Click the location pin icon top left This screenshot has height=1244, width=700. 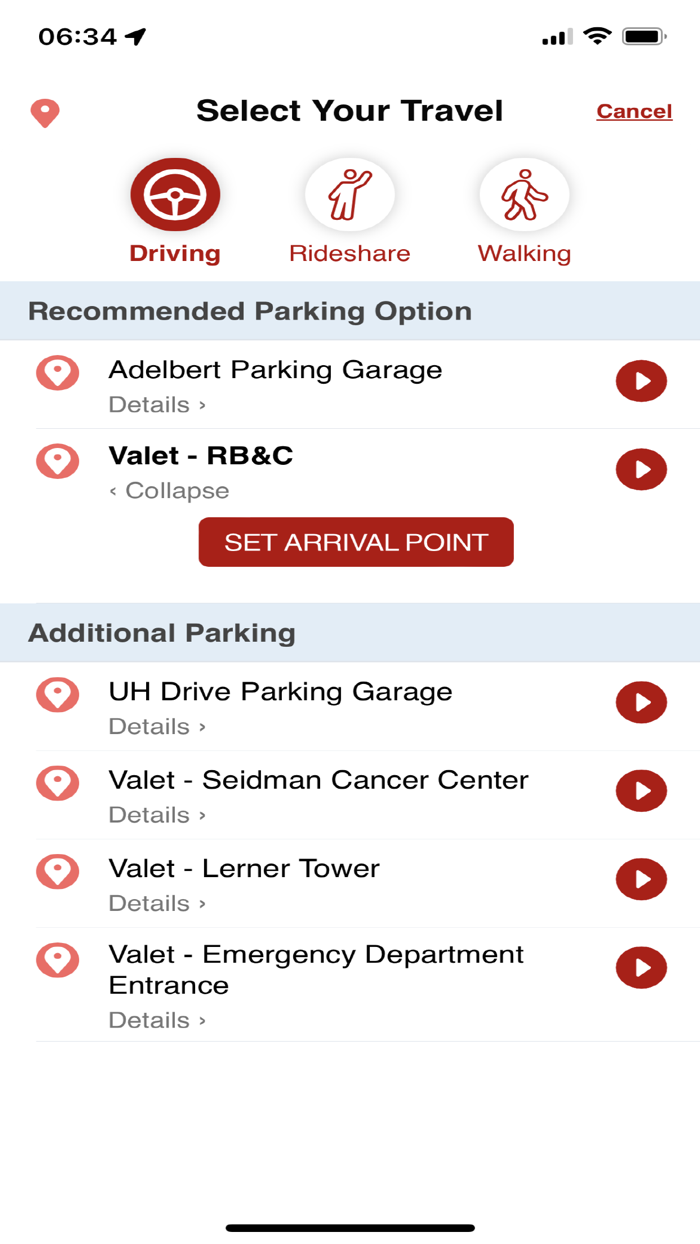(44, 112)
